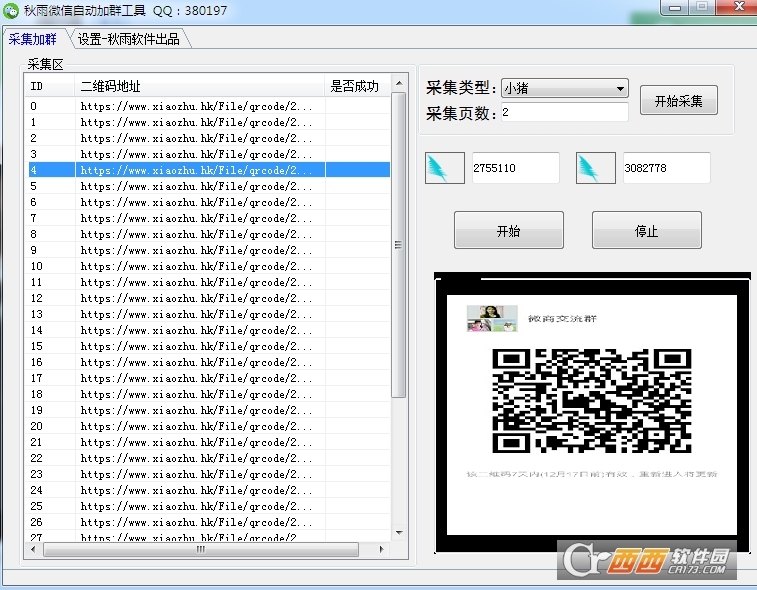The width and height of the screenshot is (757, 590).
Task: Select the row with ID 21
Action: pos(208,441)
